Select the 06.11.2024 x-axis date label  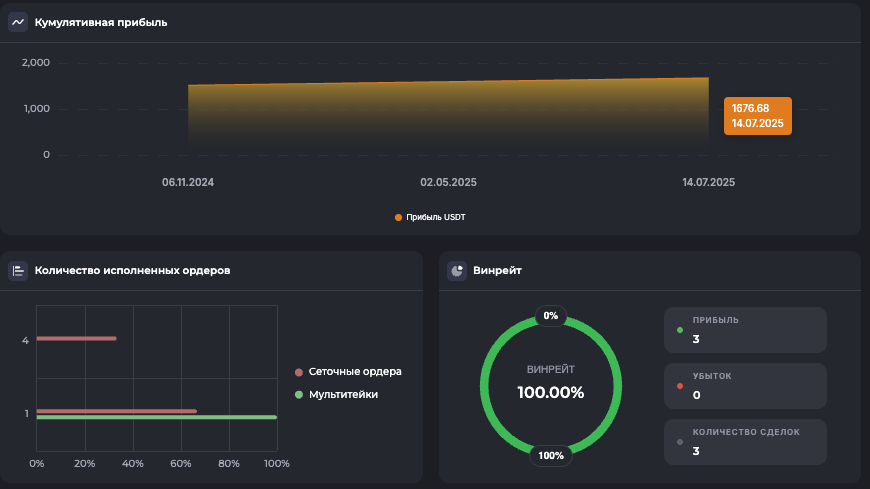tap(188, 183)
